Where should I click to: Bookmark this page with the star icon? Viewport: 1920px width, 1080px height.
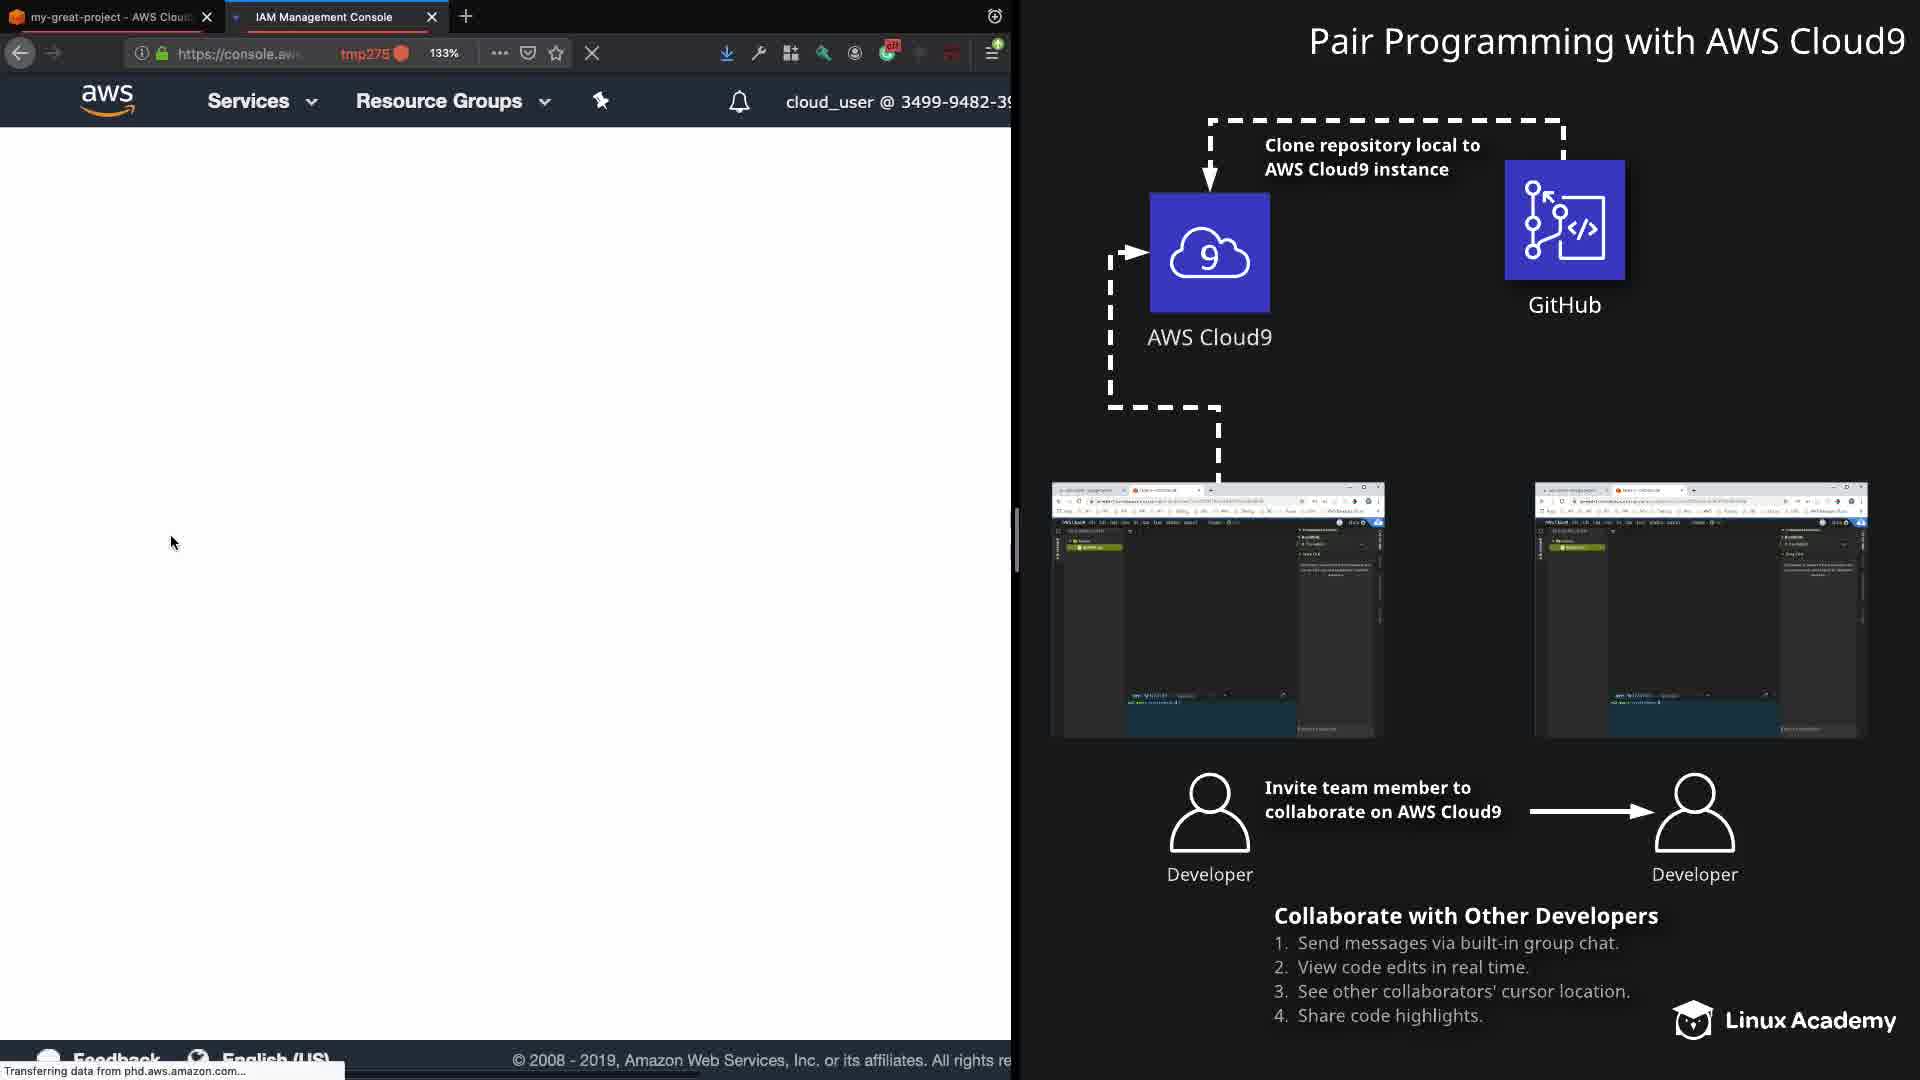coord(556,53)
